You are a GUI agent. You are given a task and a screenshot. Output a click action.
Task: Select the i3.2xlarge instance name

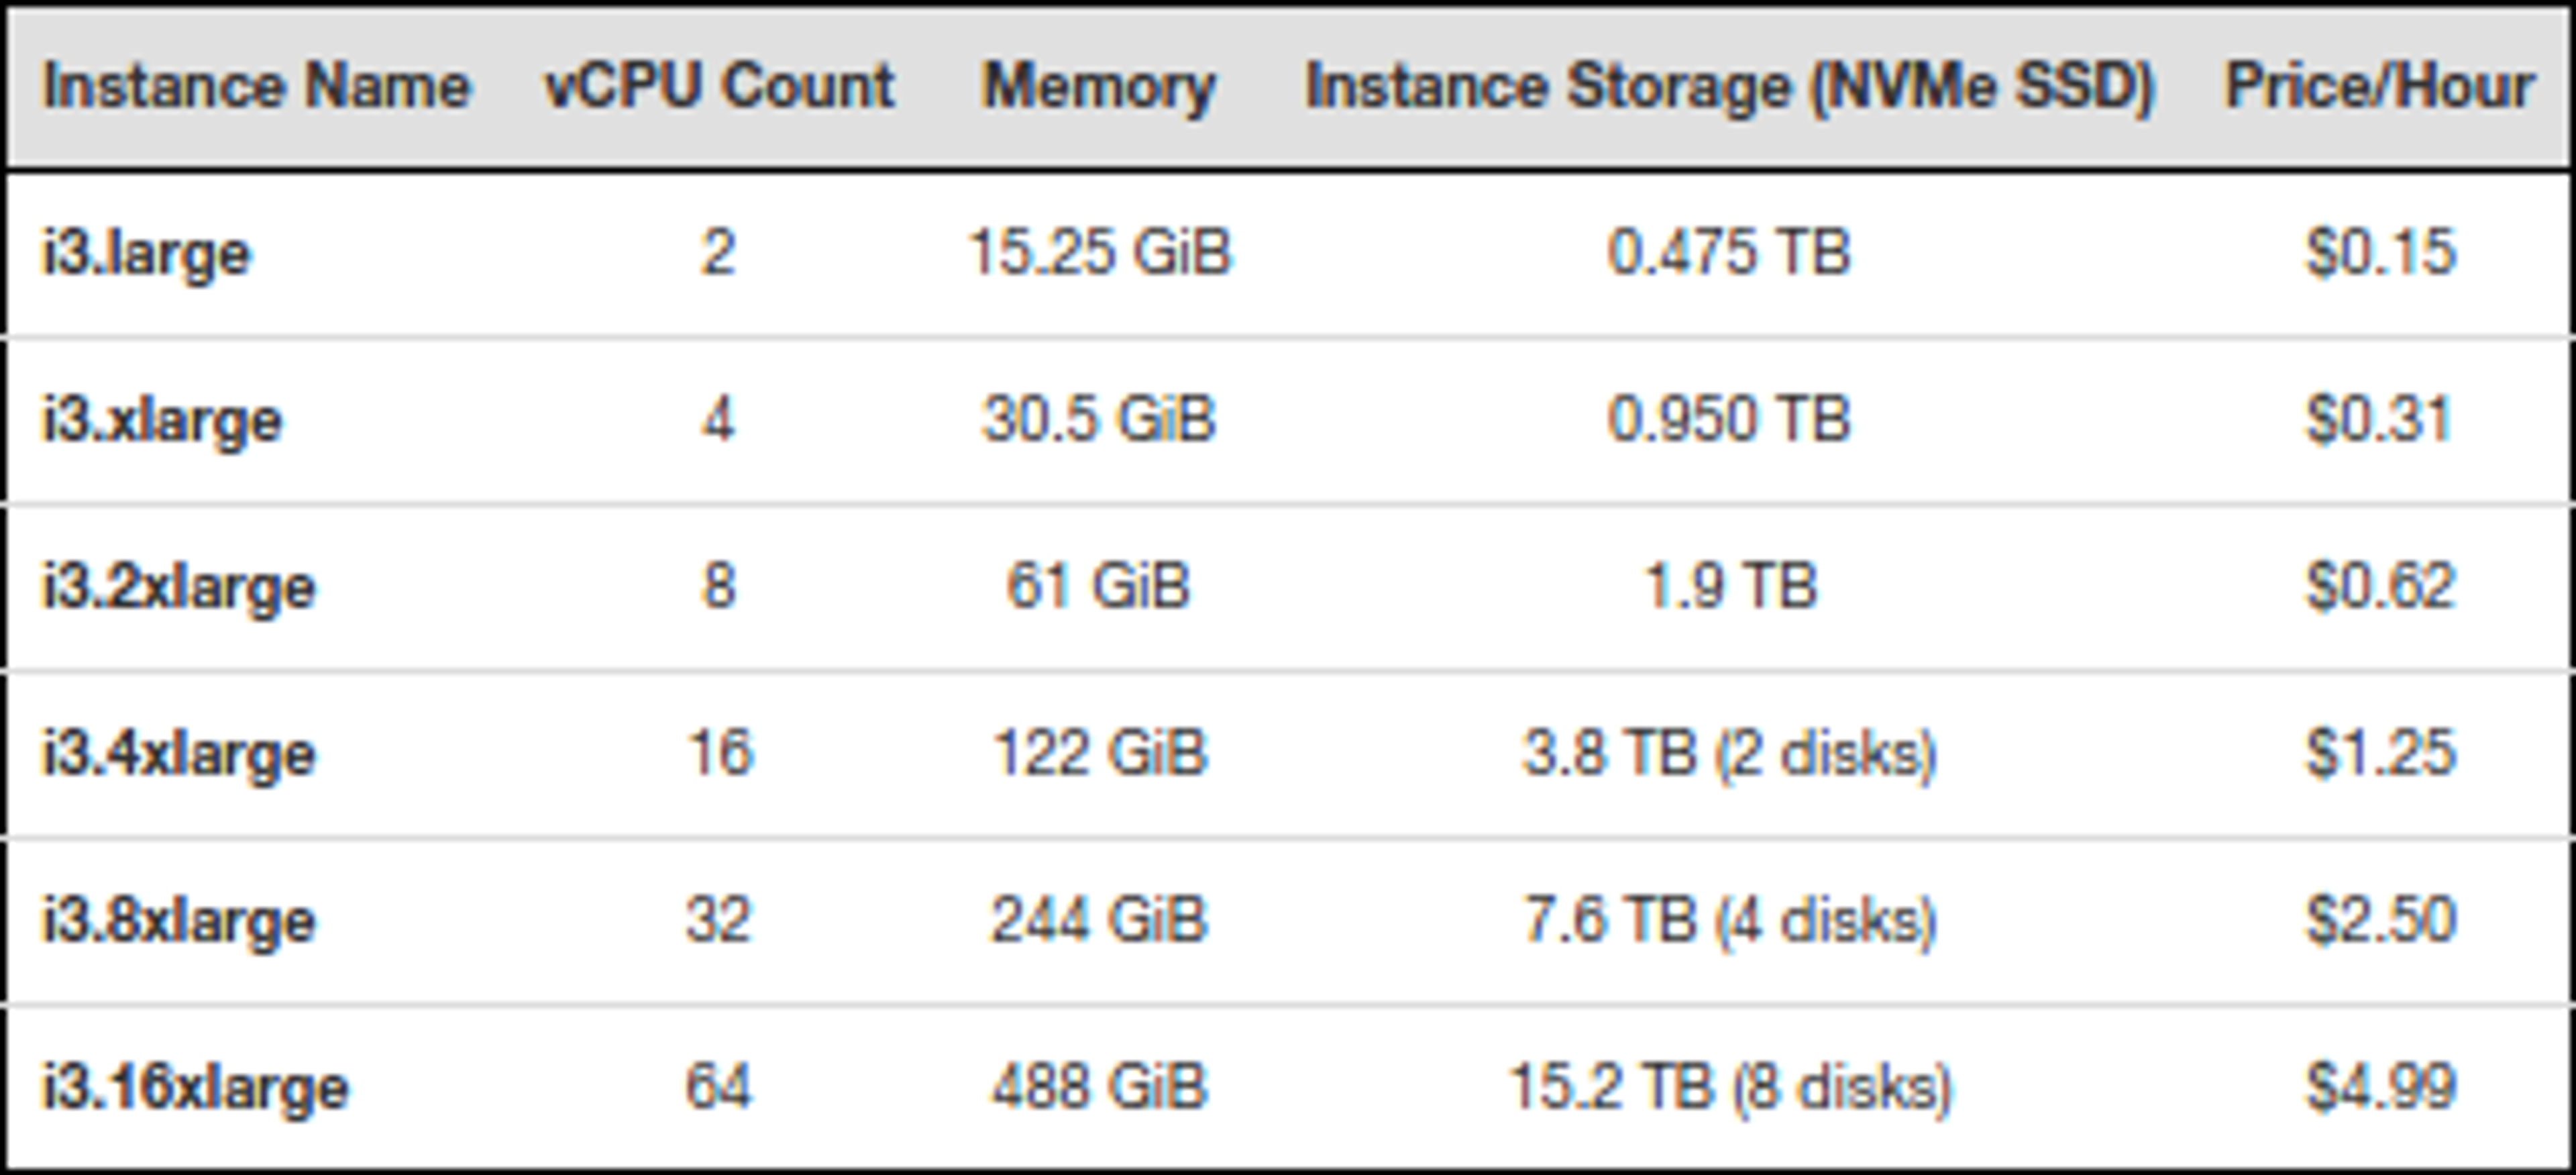click(x=179, y=587)
